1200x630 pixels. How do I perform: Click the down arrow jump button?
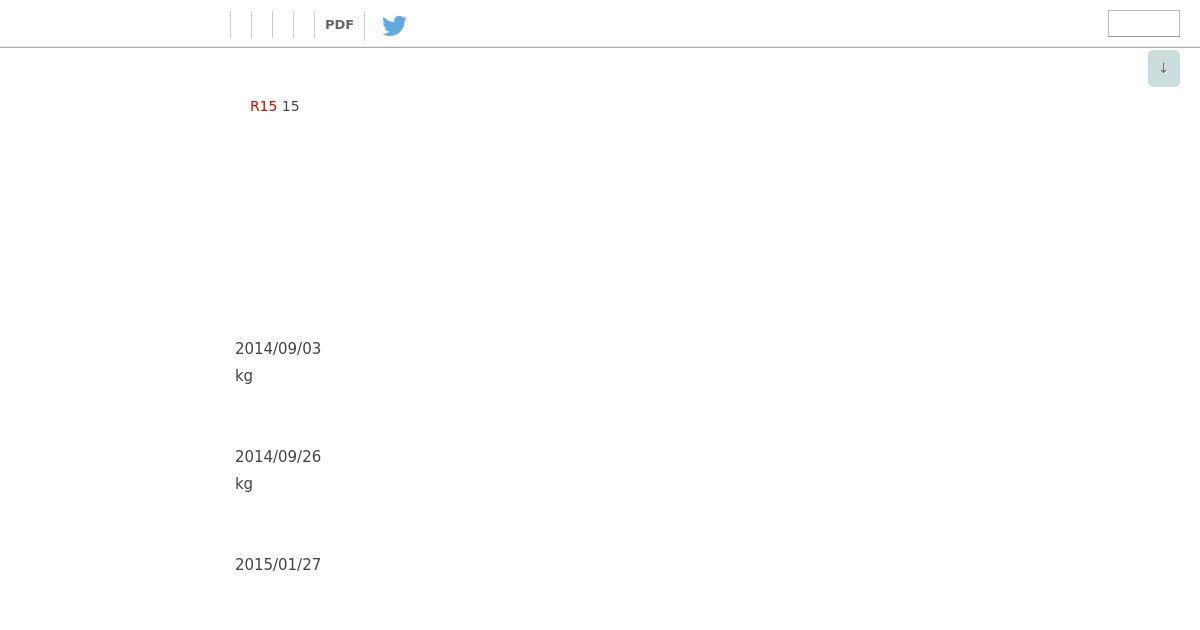click(x=1163, y=68)
